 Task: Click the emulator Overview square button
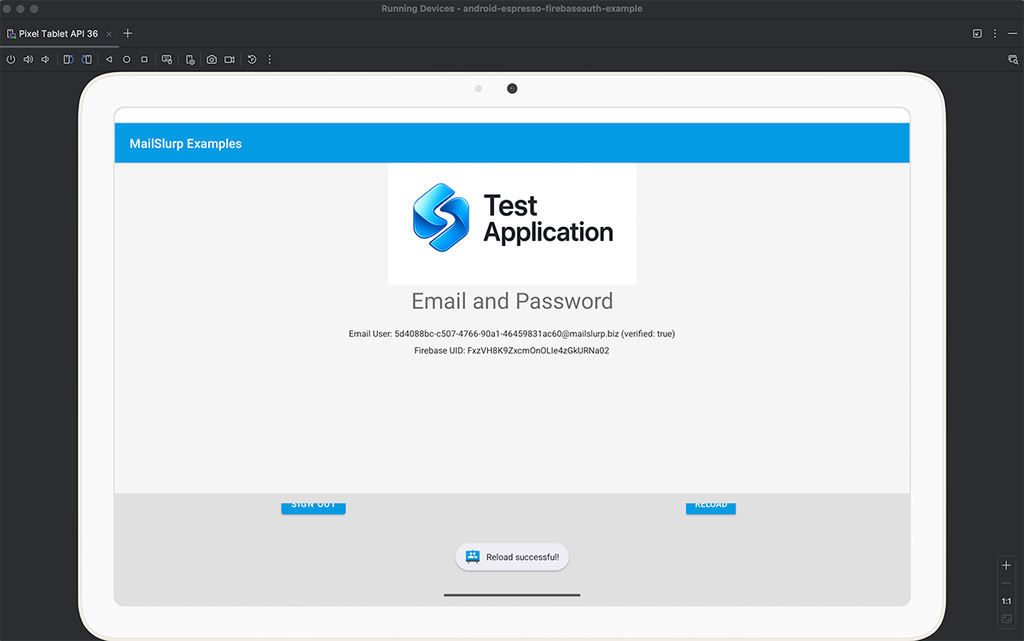pos(144,59)
